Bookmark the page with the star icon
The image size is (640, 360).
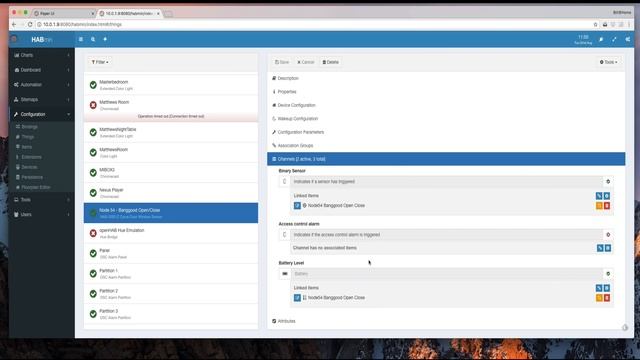(x=596, y=24)
